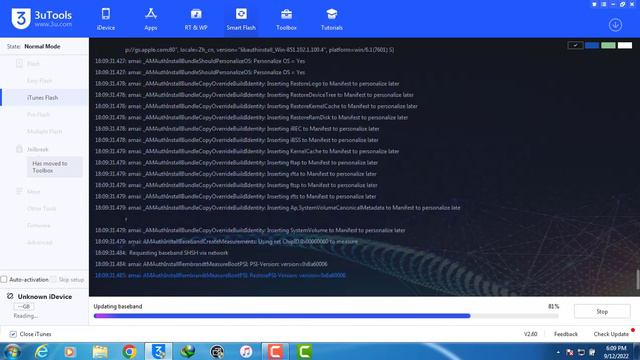Click the Unknown iDevice label
Screen dimensions: 640x360
[x=45, y=297]
